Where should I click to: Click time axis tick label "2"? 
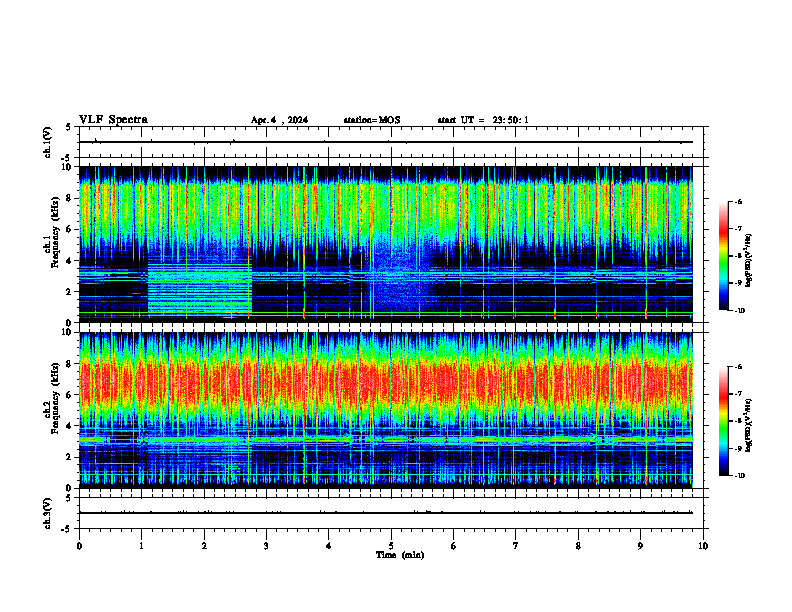(204, 546)
